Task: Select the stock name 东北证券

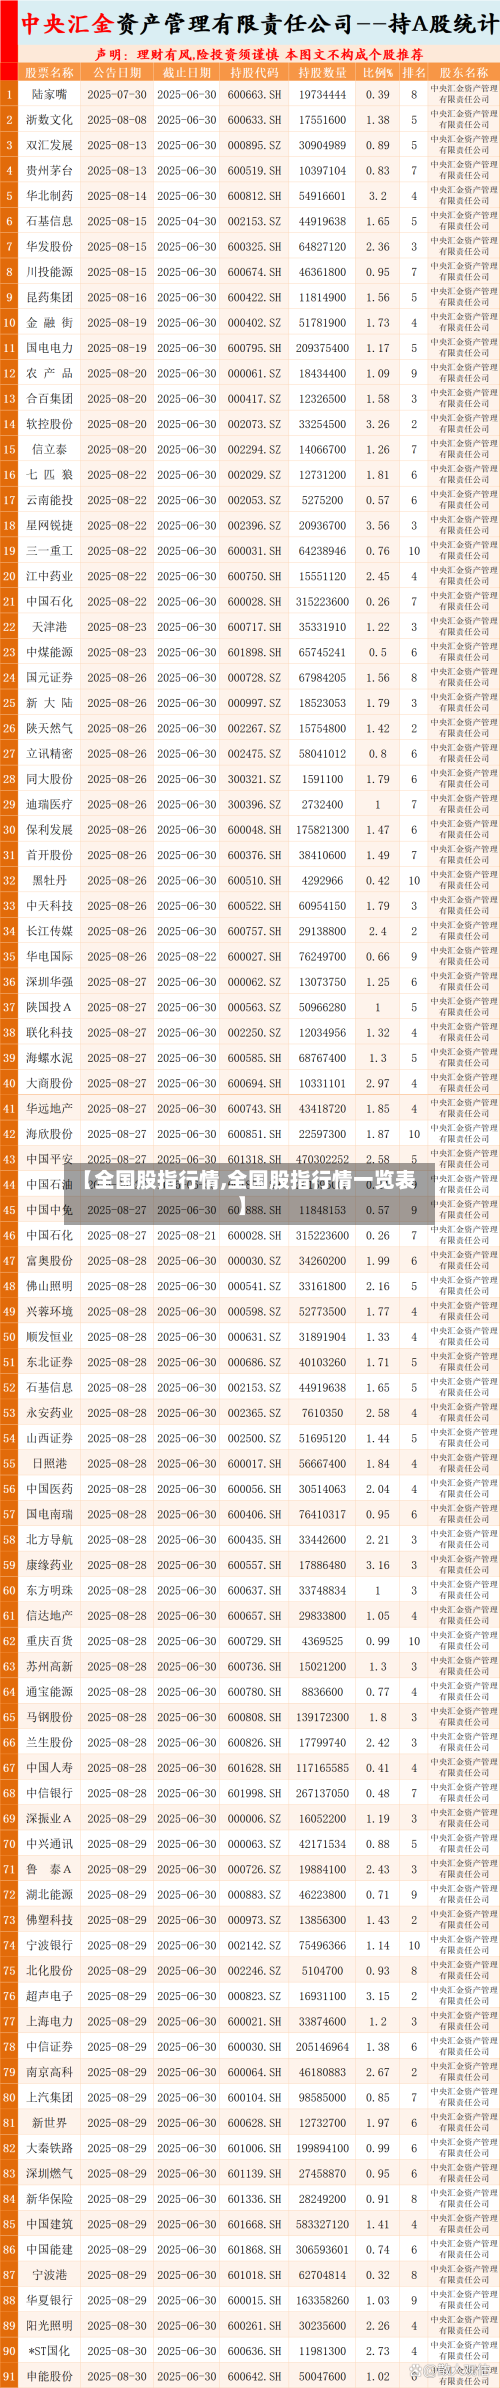Action: (49, 1363)
